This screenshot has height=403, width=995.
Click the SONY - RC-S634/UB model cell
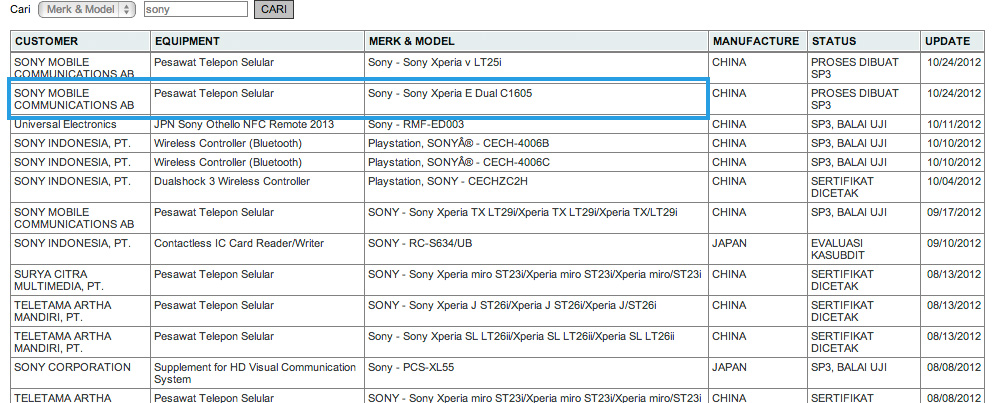coord(536,249)
